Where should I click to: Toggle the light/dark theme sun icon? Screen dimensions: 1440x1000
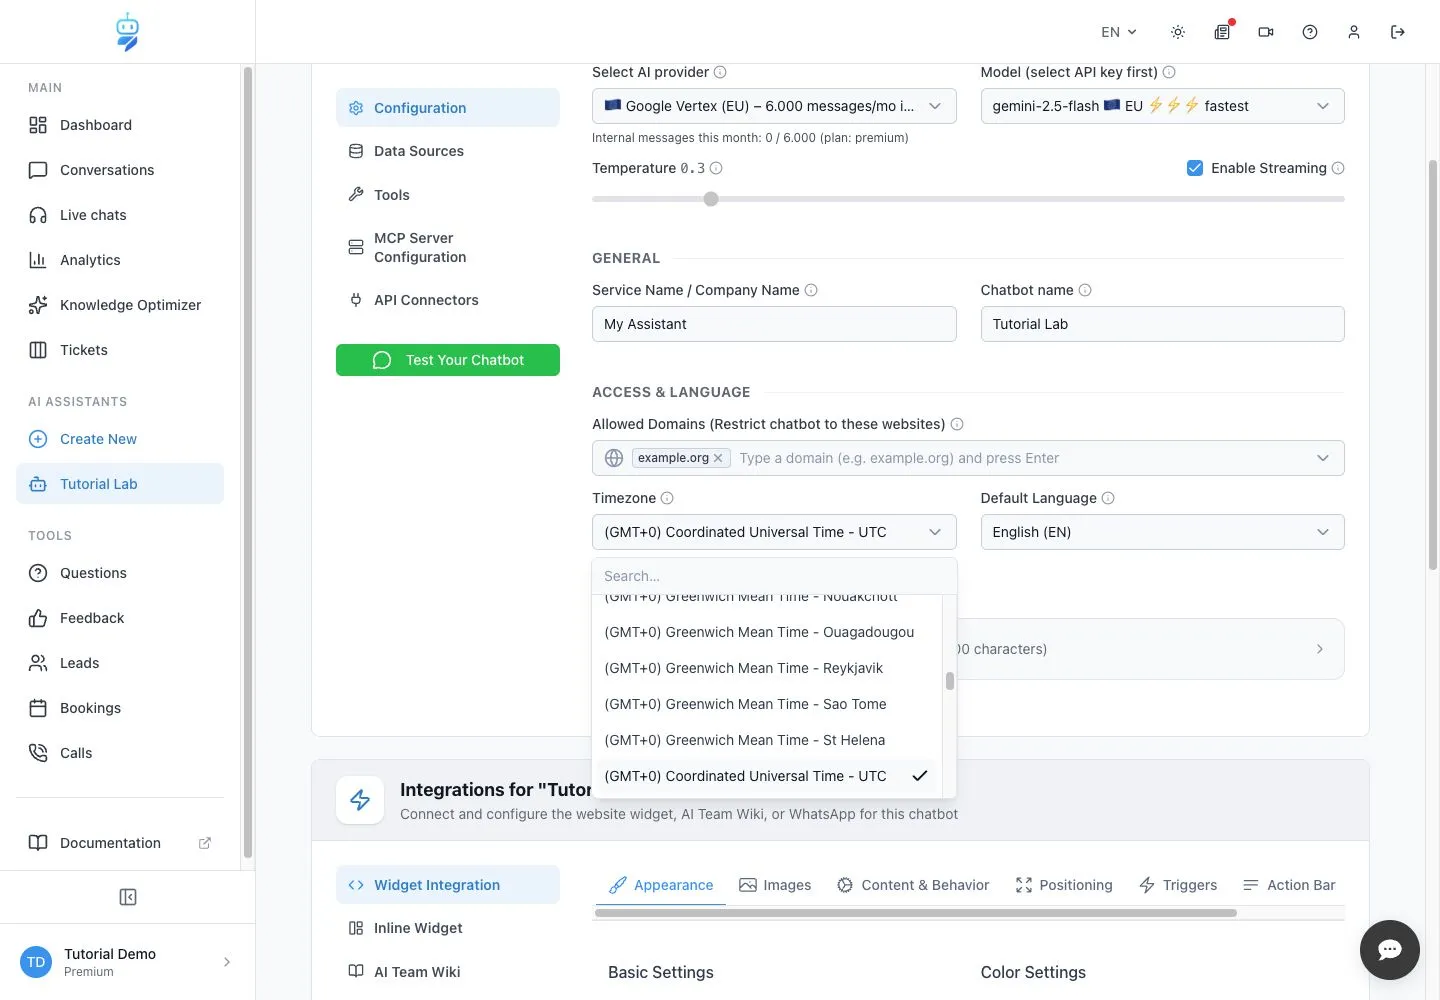click(x=1178, y=32)
